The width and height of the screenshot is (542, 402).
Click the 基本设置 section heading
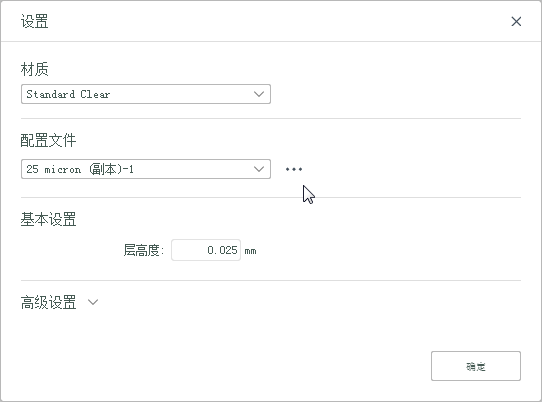48,219
